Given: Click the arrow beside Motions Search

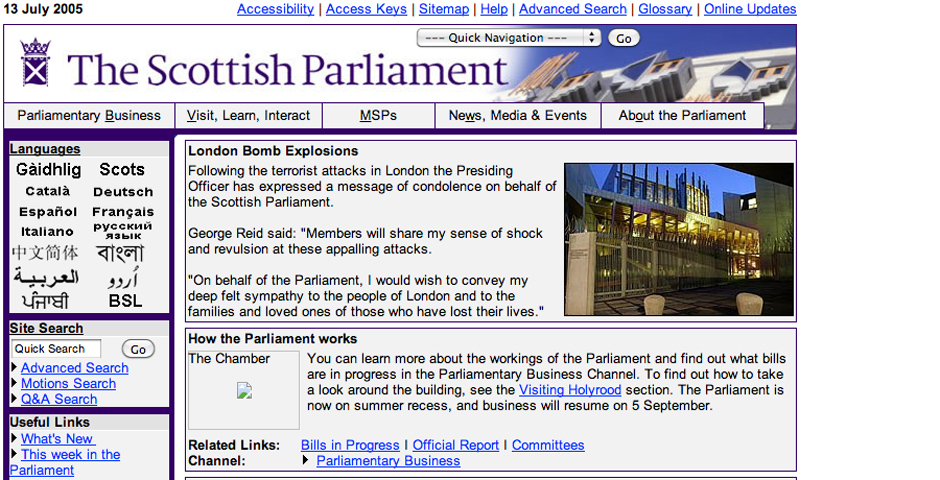Looking at the screenshot, I should [14, 383].
